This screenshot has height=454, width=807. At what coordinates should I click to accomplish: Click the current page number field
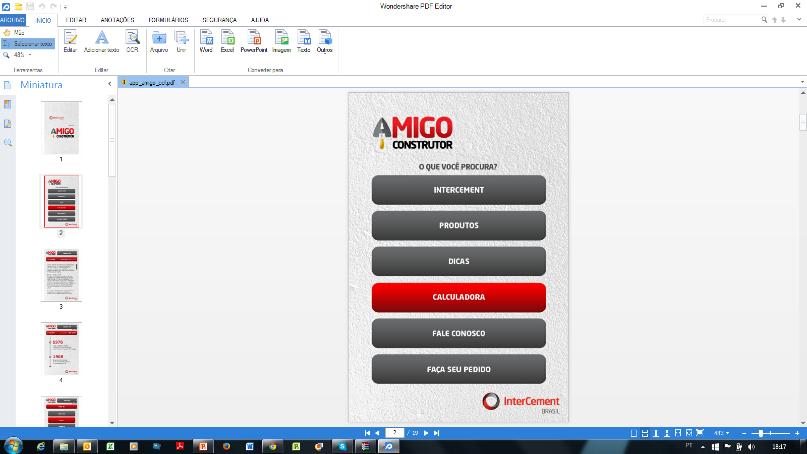(394, 433)
